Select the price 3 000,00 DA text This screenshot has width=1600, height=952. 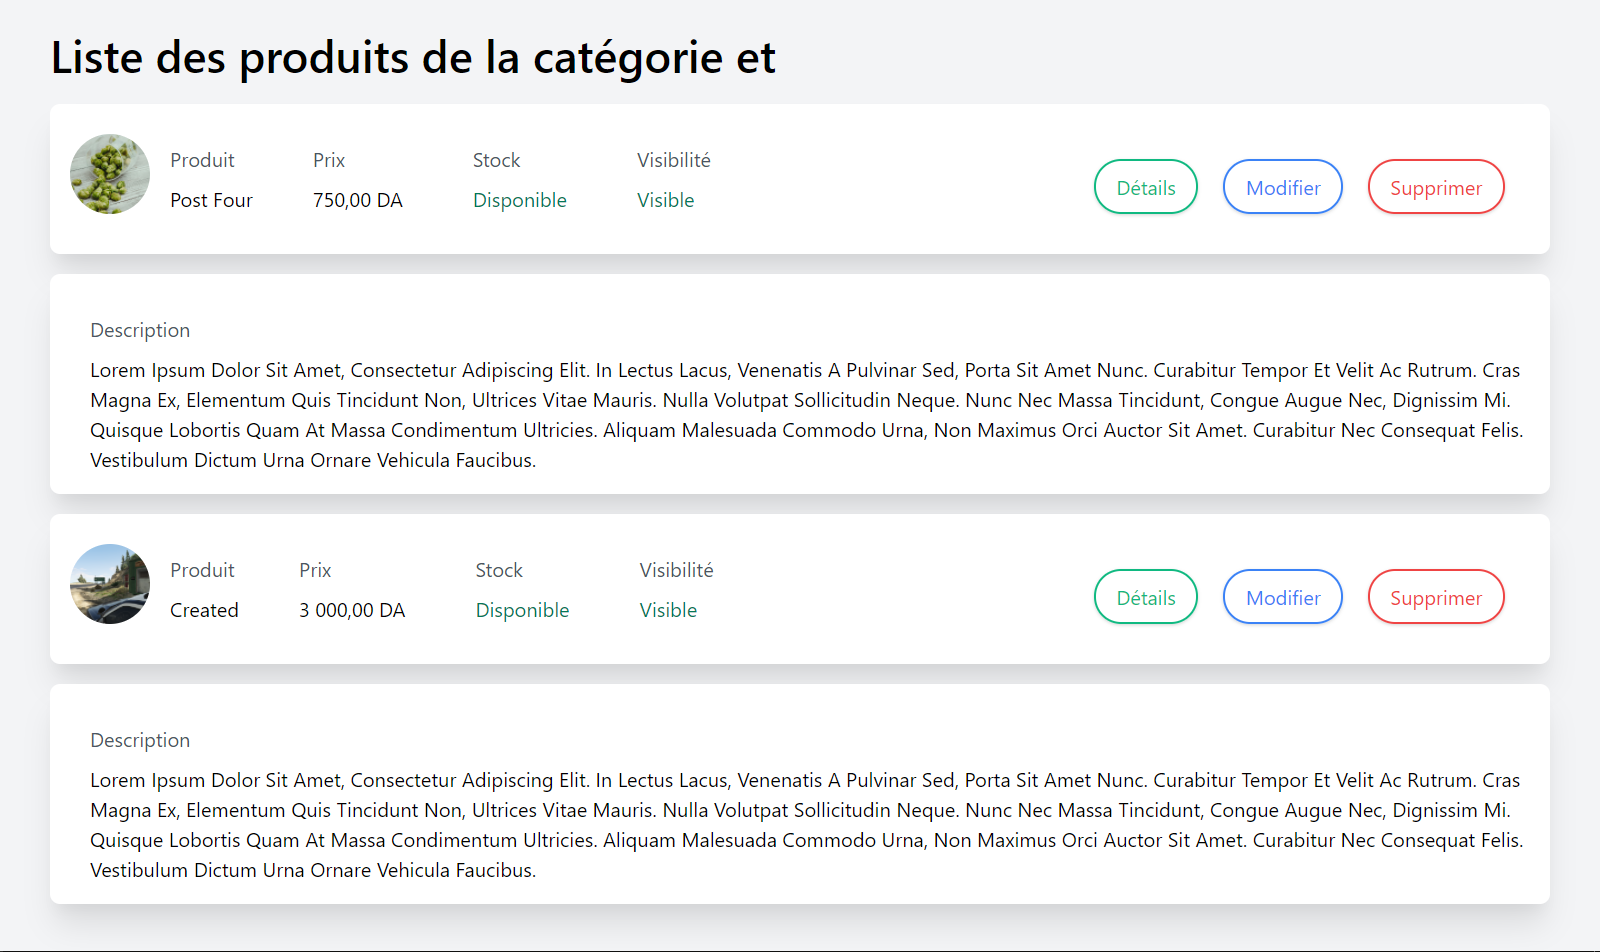click(x=351, y=610)
